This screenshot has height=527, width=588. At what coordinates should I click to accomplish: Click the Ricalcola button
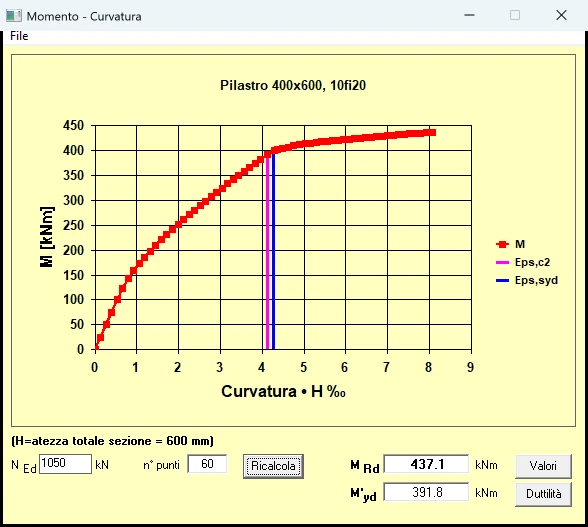pos(273,466)
